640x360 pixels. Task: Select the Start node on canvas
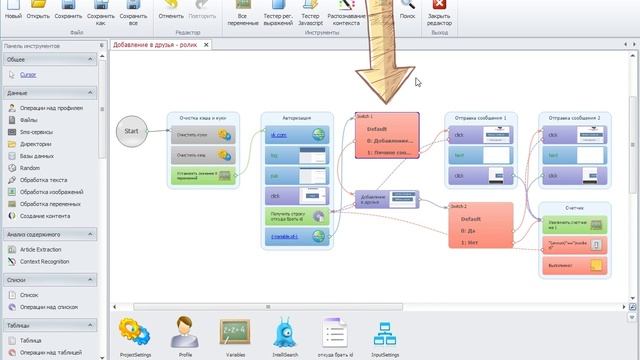131,131
